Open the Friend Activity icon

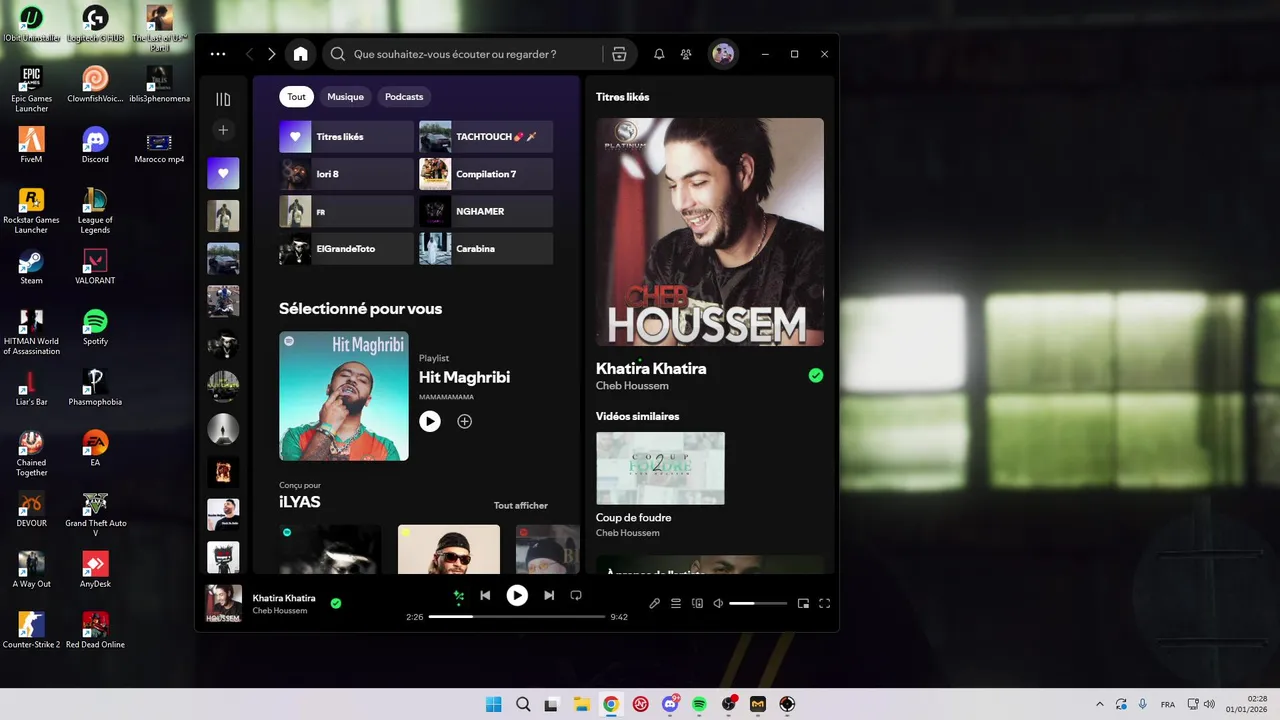(686, 54)
